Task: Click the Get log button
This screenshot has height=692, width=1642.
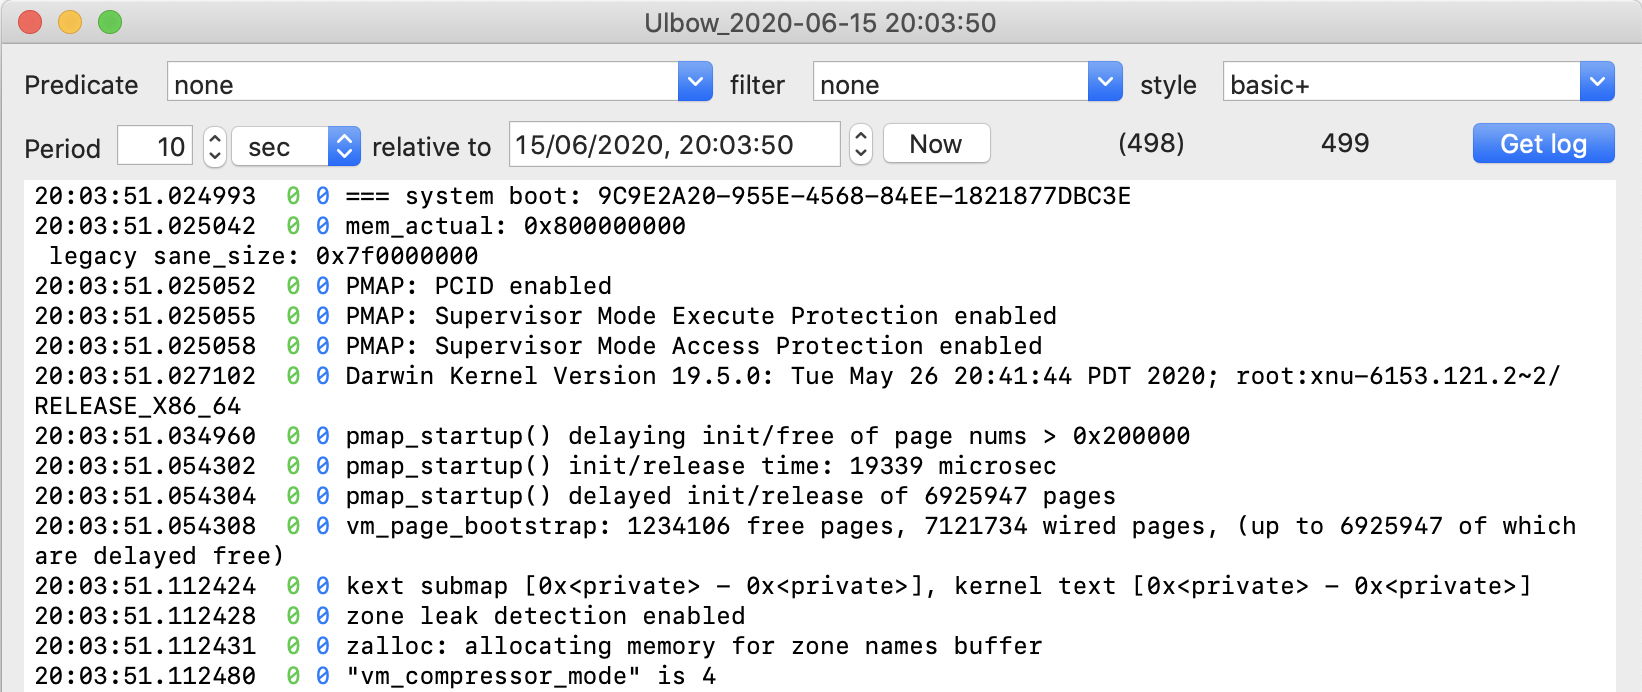Action: (x=1542, y=144)
